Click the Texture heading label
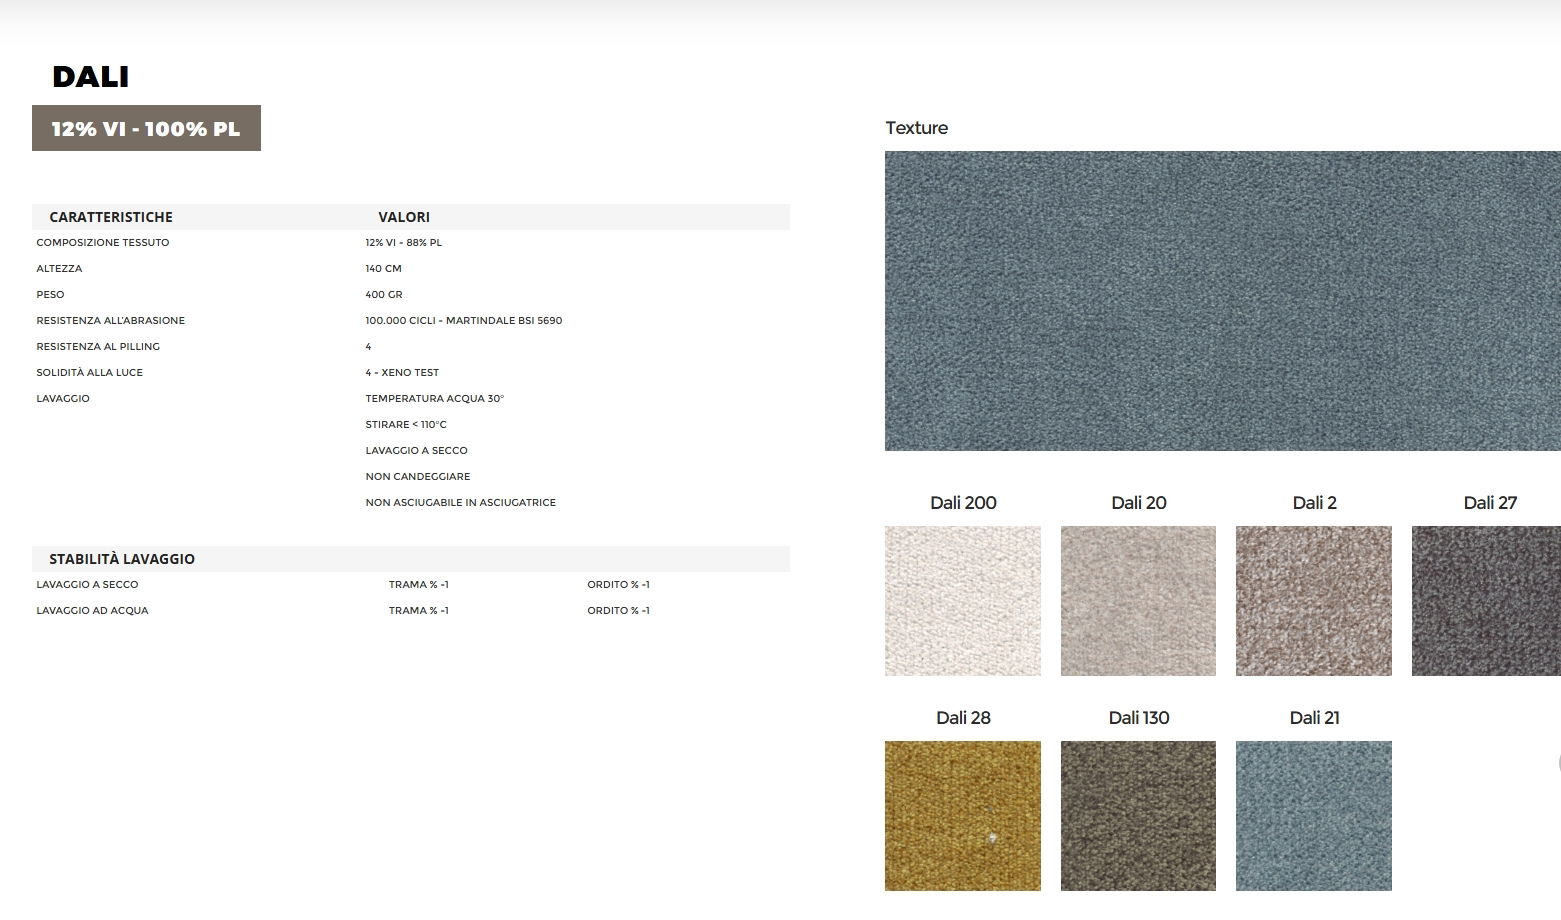 [x=917, y=128]
